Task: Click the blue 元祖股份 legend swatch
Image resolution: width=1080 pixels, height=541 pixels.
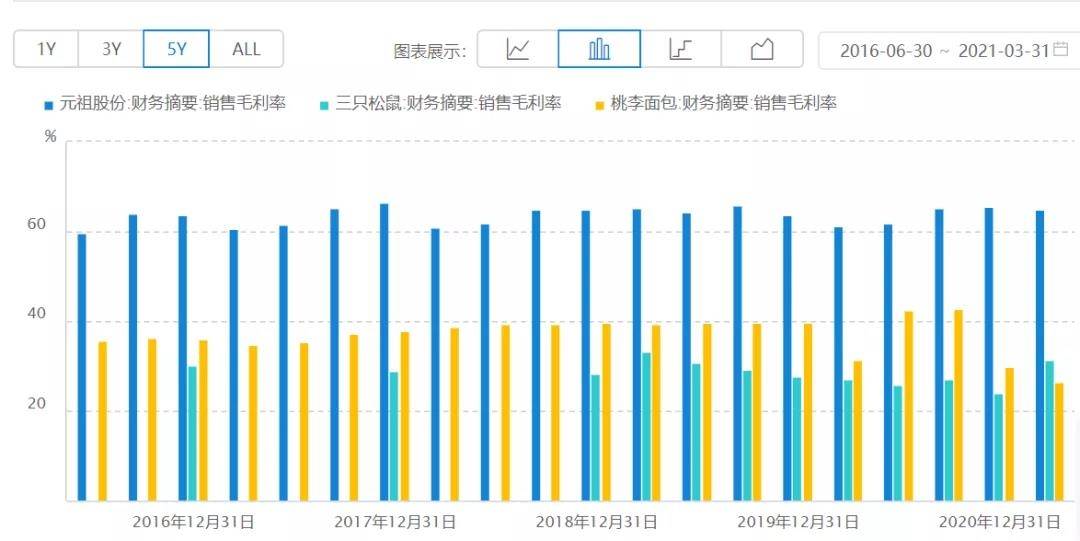Action: tap(48, 105)
